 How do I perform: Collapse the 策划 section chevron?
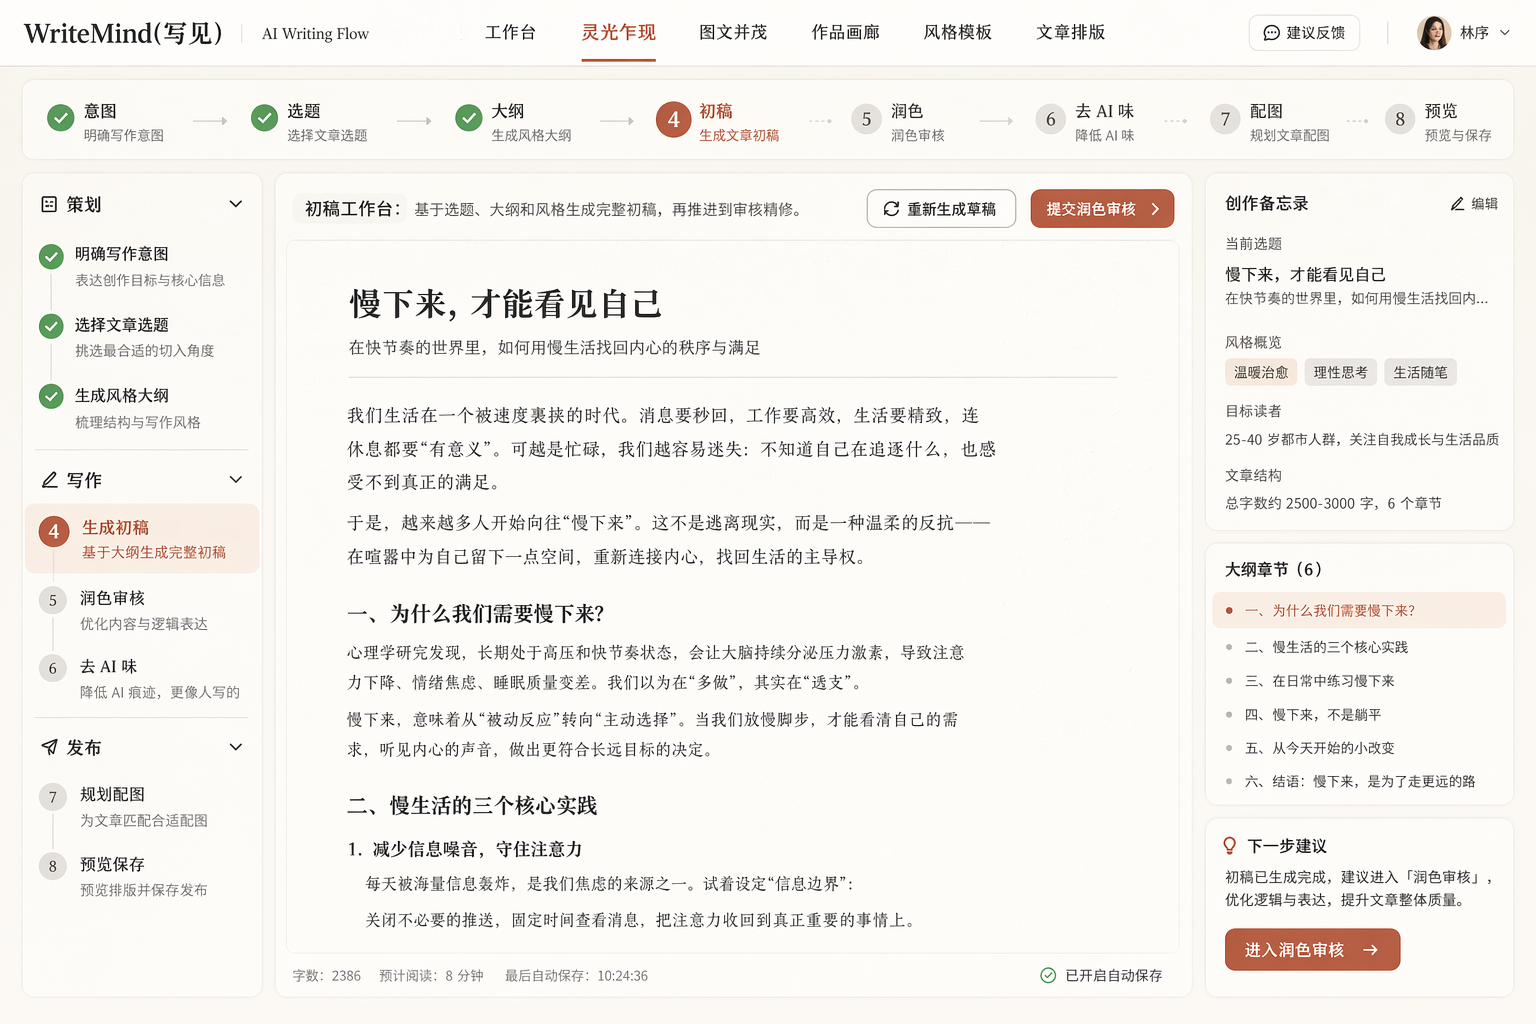(x=236, y=204)
